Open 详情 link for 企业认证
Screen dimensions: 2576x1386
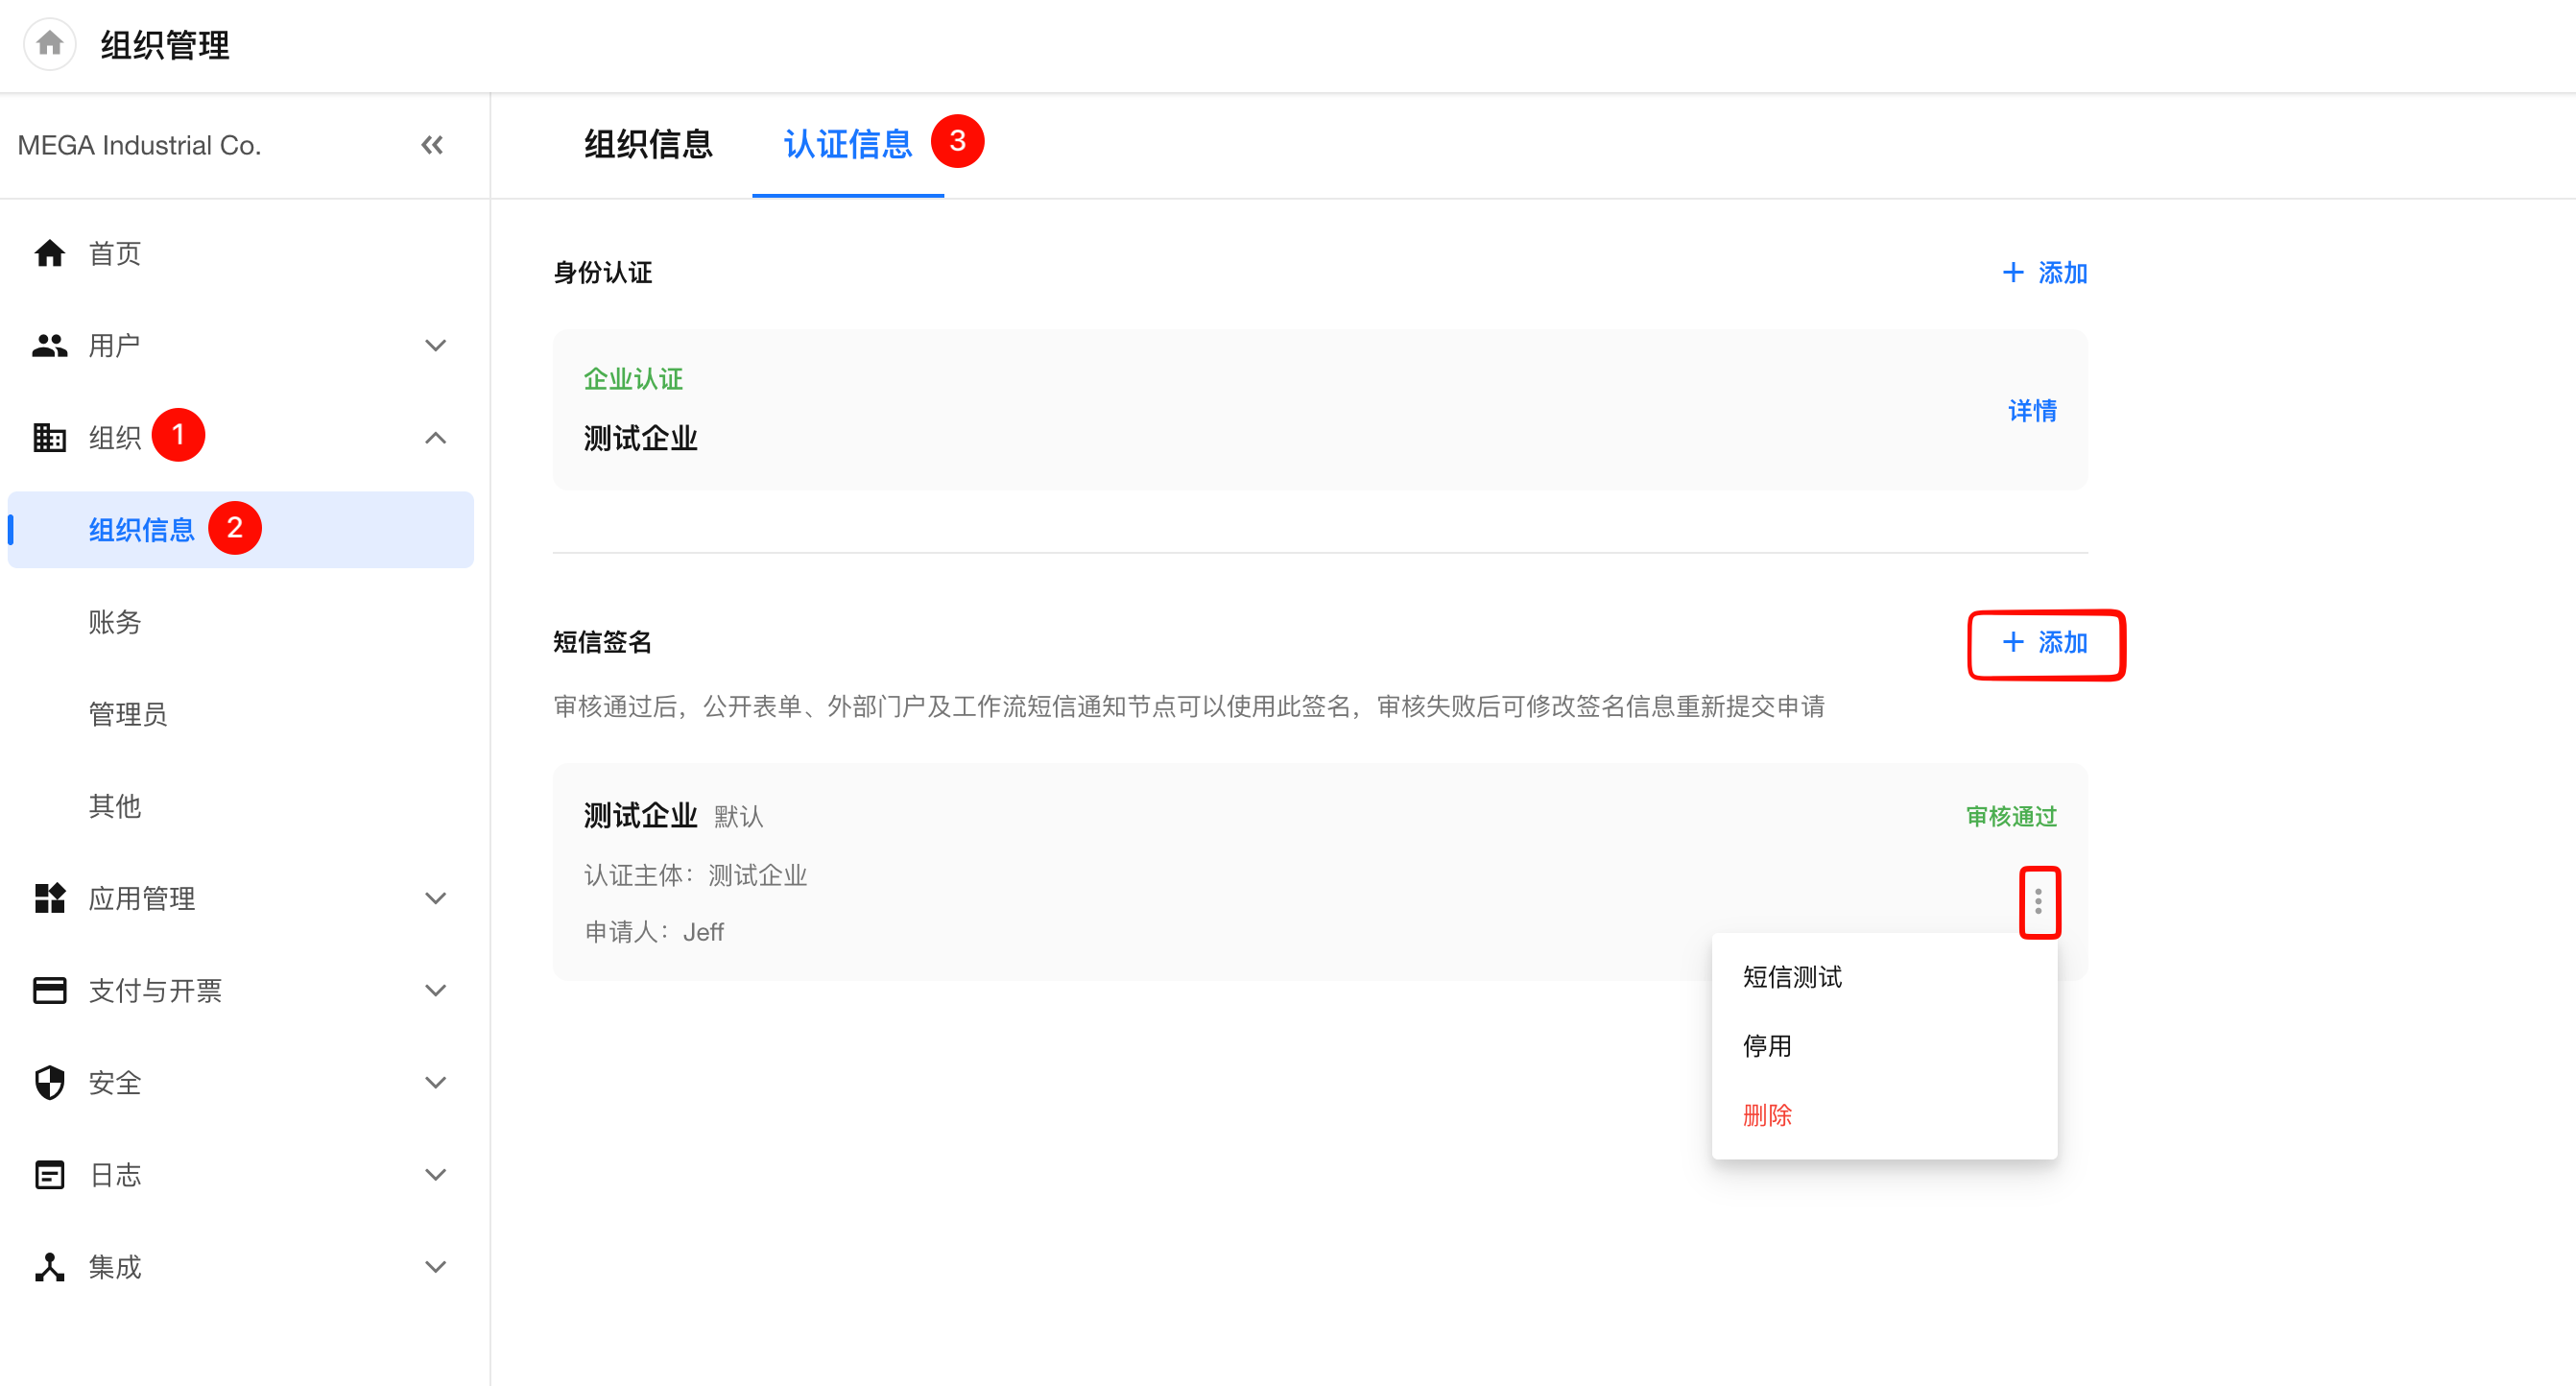click(2032, 410)
